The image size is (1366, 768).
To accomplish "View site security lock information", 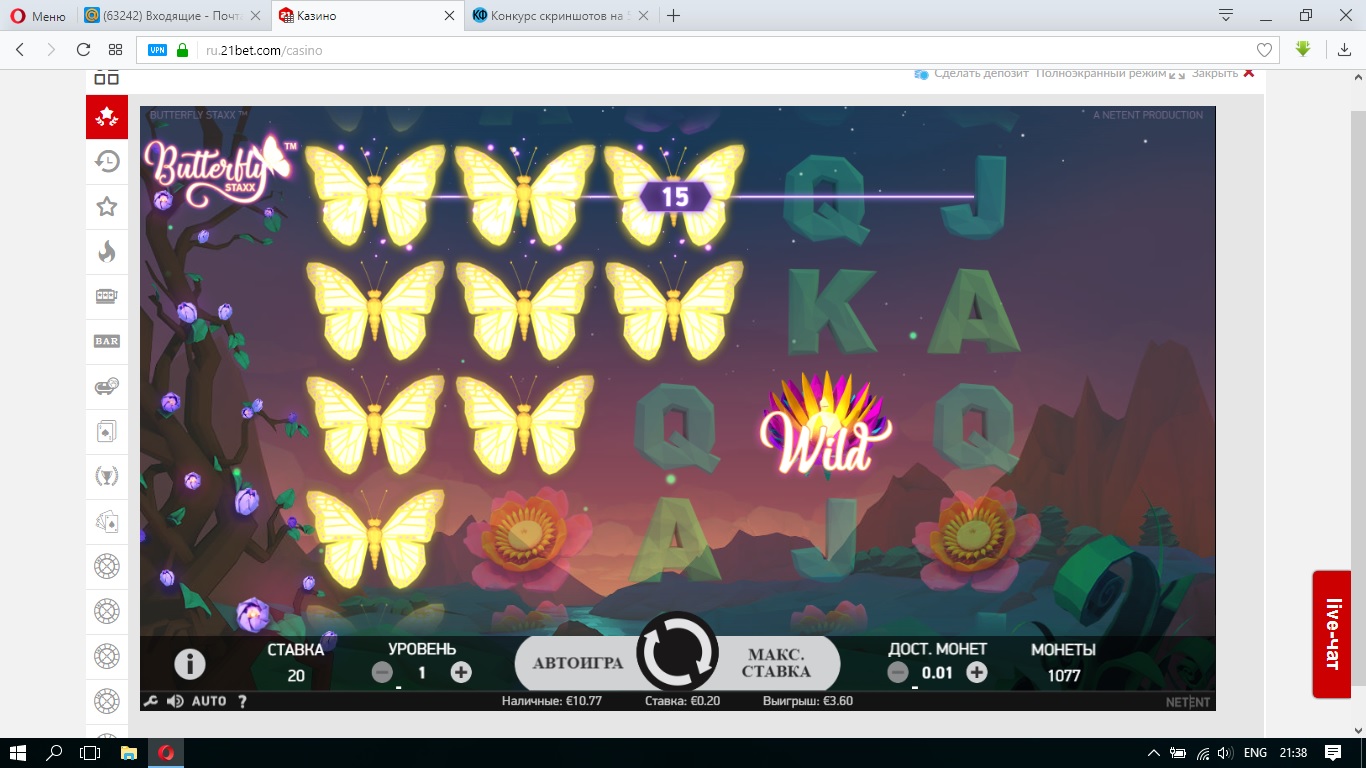I will [182, 50].
